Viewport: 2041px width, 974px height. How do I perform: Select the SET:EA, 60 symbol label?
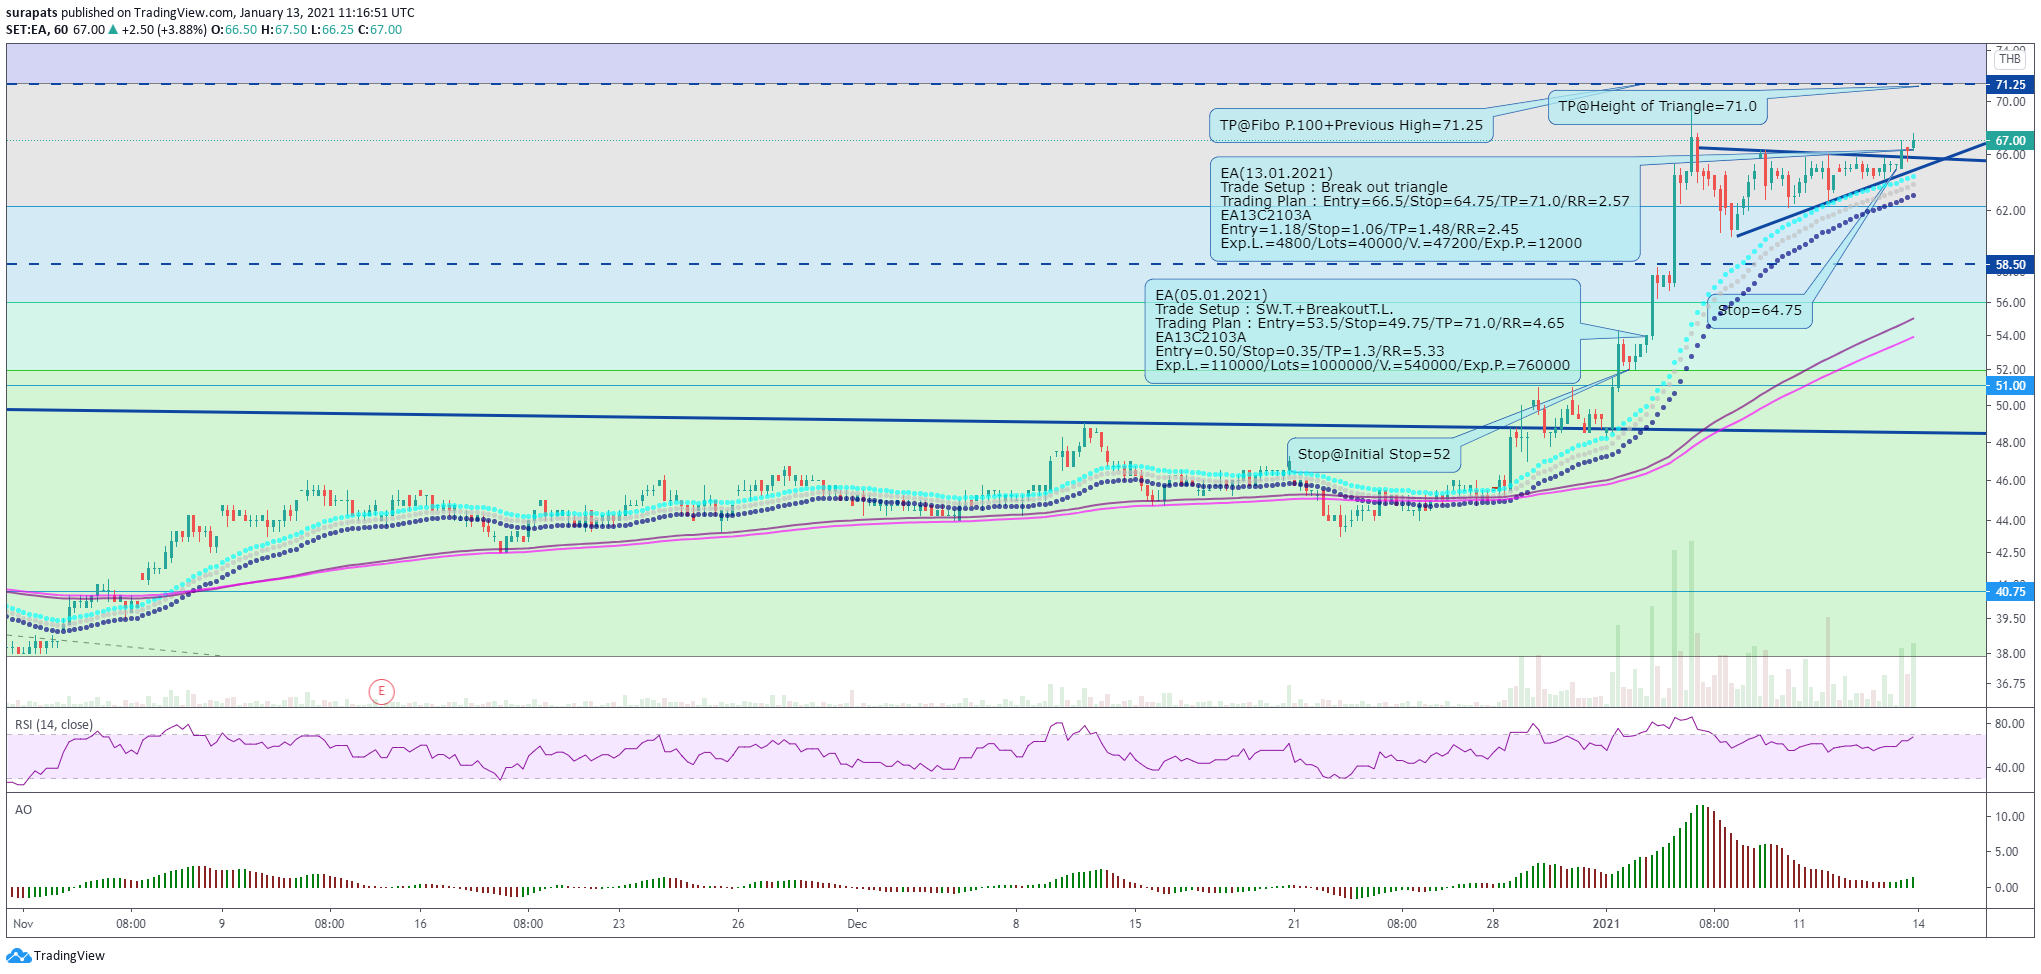point(37,30)
